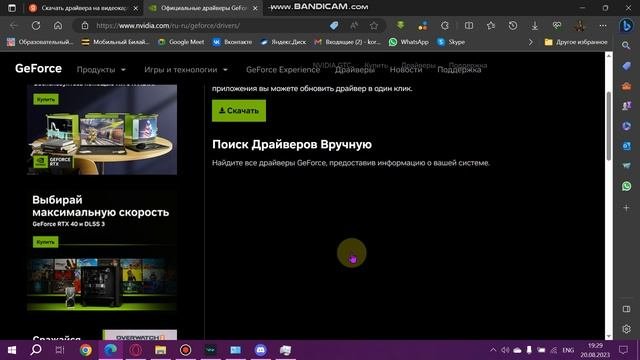Open the Яндекс.Диск bookmark
640x360 pixels.
tap(283, 42)
